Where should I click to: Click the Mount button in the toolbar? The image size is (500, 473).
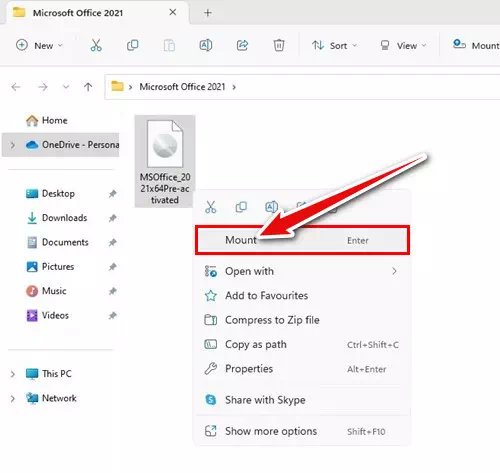click(476, 45)
